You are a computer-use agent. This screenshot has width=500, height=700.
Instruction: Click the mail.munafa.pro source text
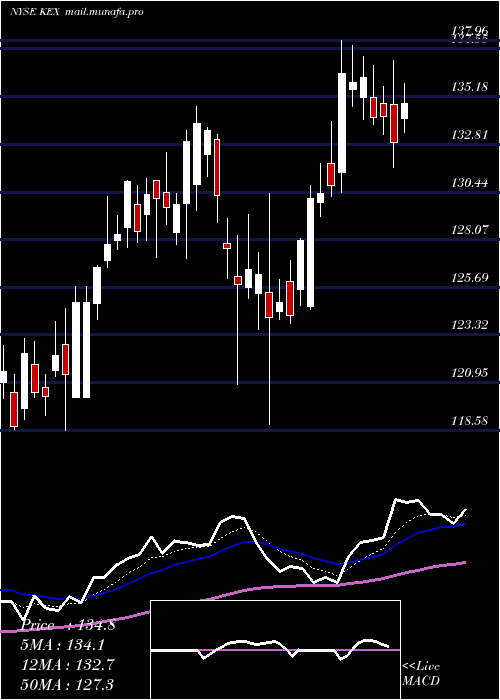[104, 12]
